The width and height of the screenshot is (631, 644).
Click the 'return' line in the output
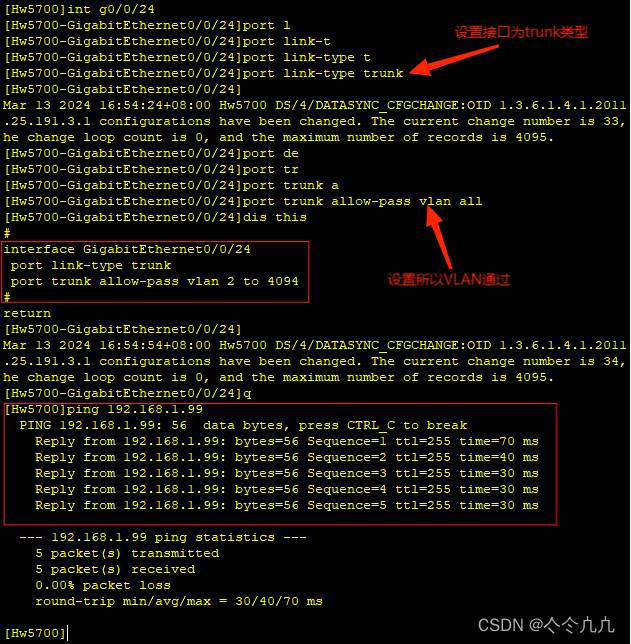pyautogui.click(x=27, y=313)
